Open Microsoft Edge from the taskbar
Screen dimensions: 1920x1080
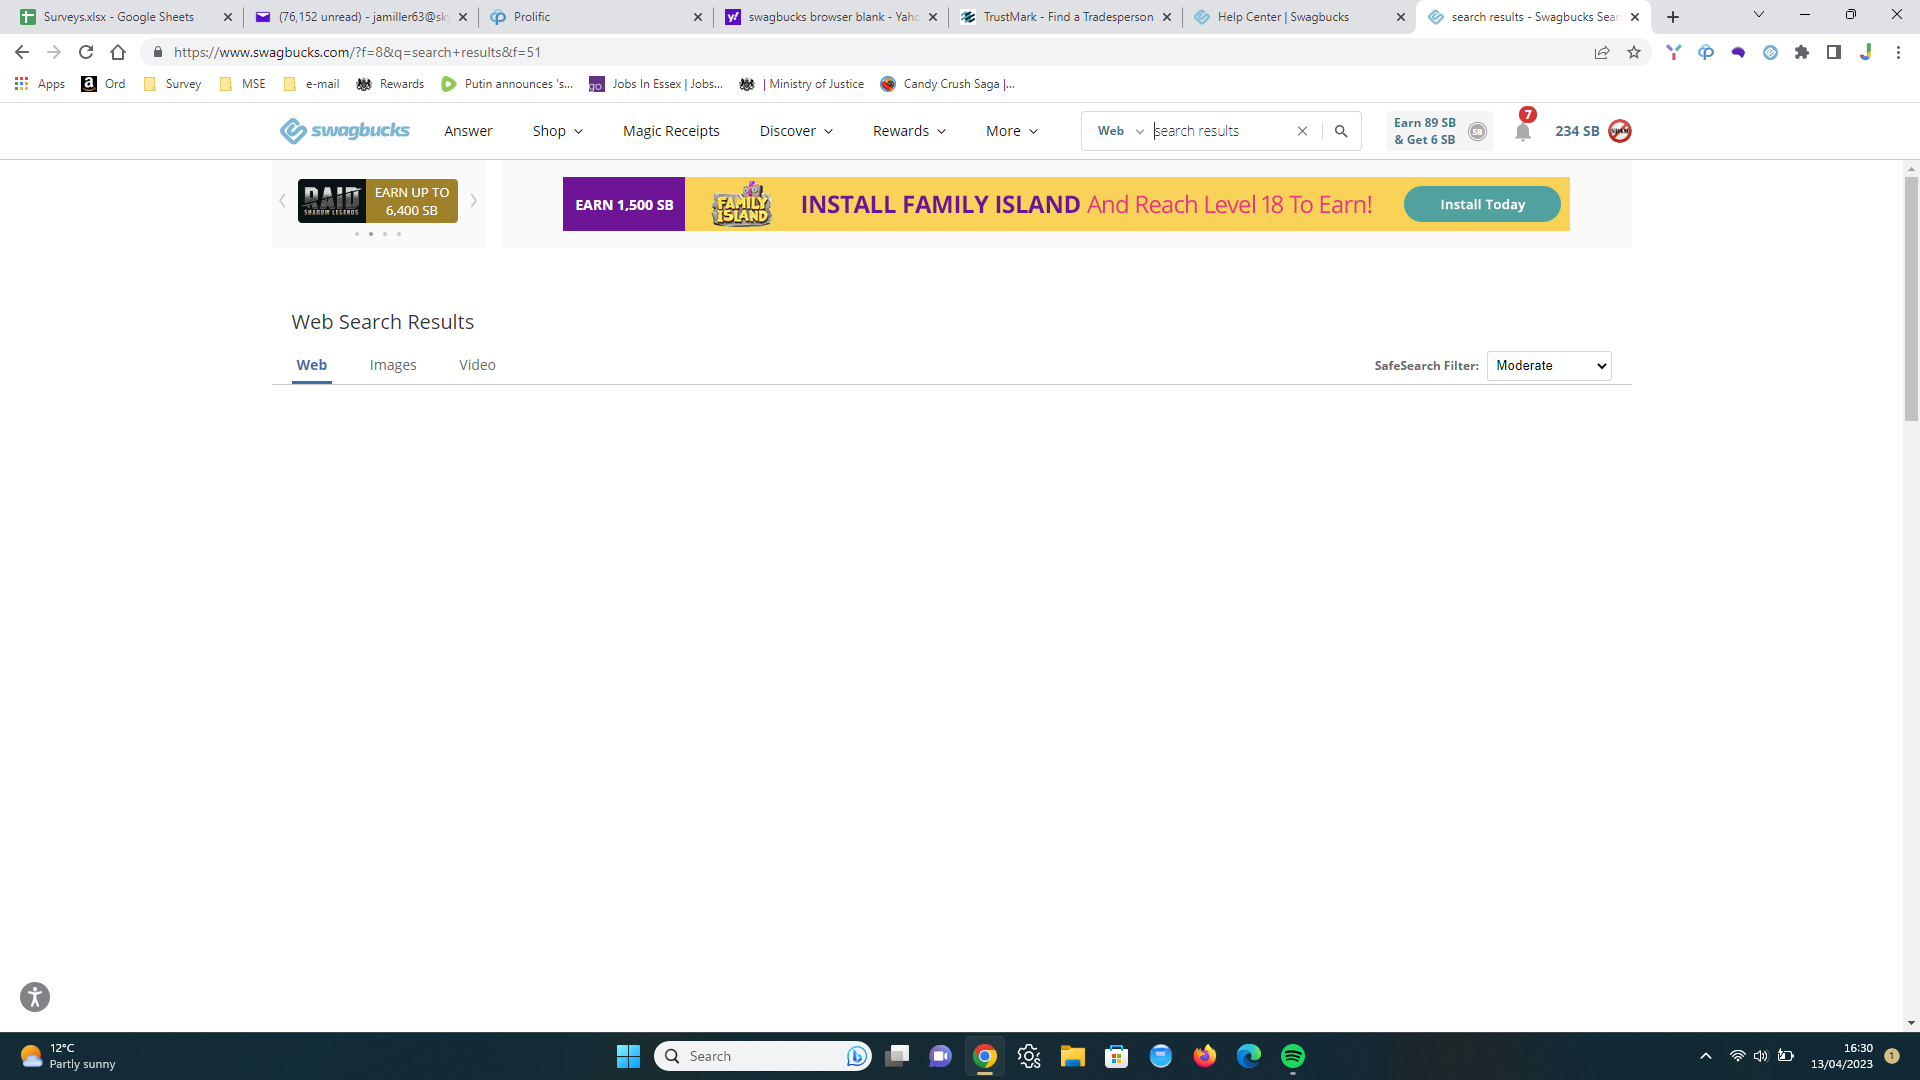[1249, 1056]
